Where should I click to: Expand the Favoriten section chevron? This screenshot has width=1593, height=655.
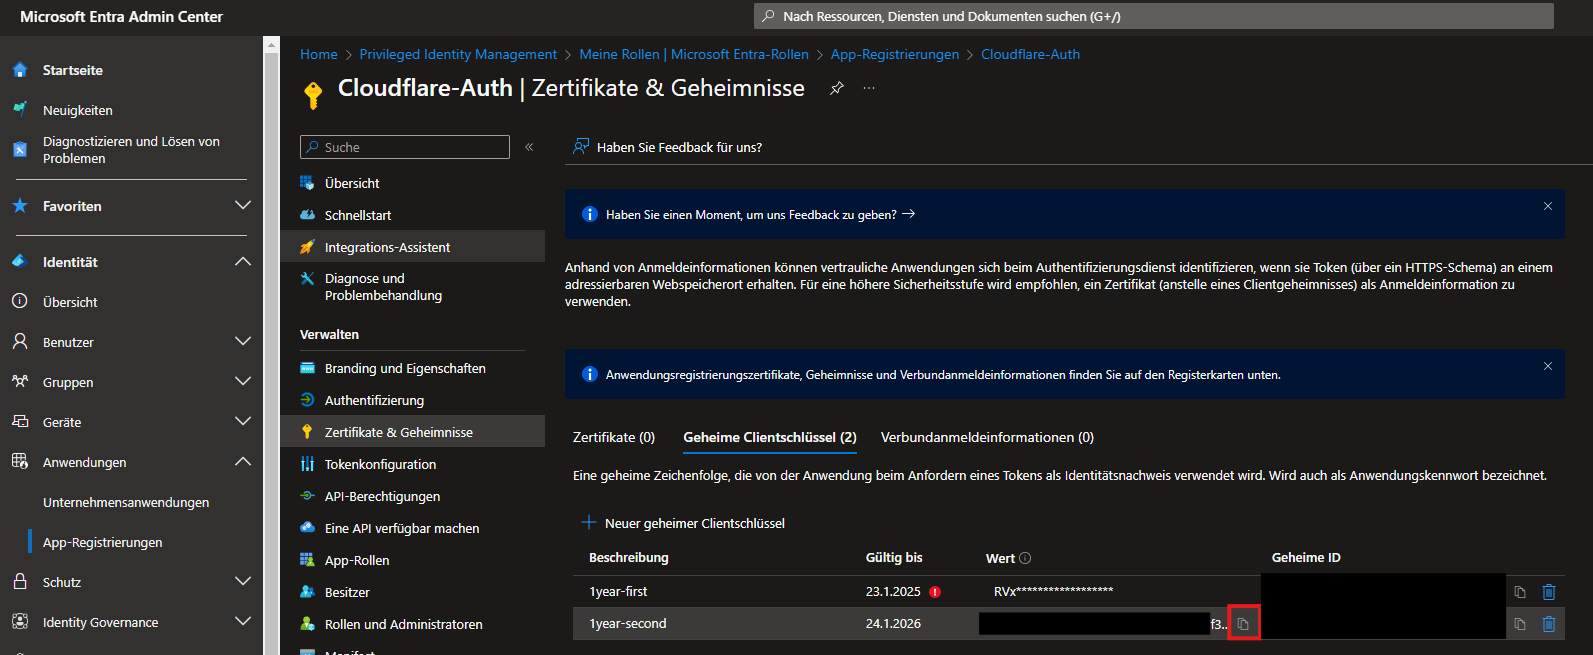(x=242, y=205)
